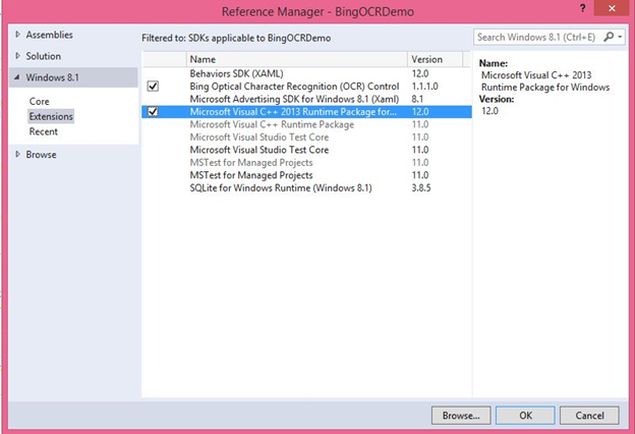Select Microsoft Advertising SDK for Windows 8.1 row
This screenshot has height=434, width=635.
click(307, 99)
